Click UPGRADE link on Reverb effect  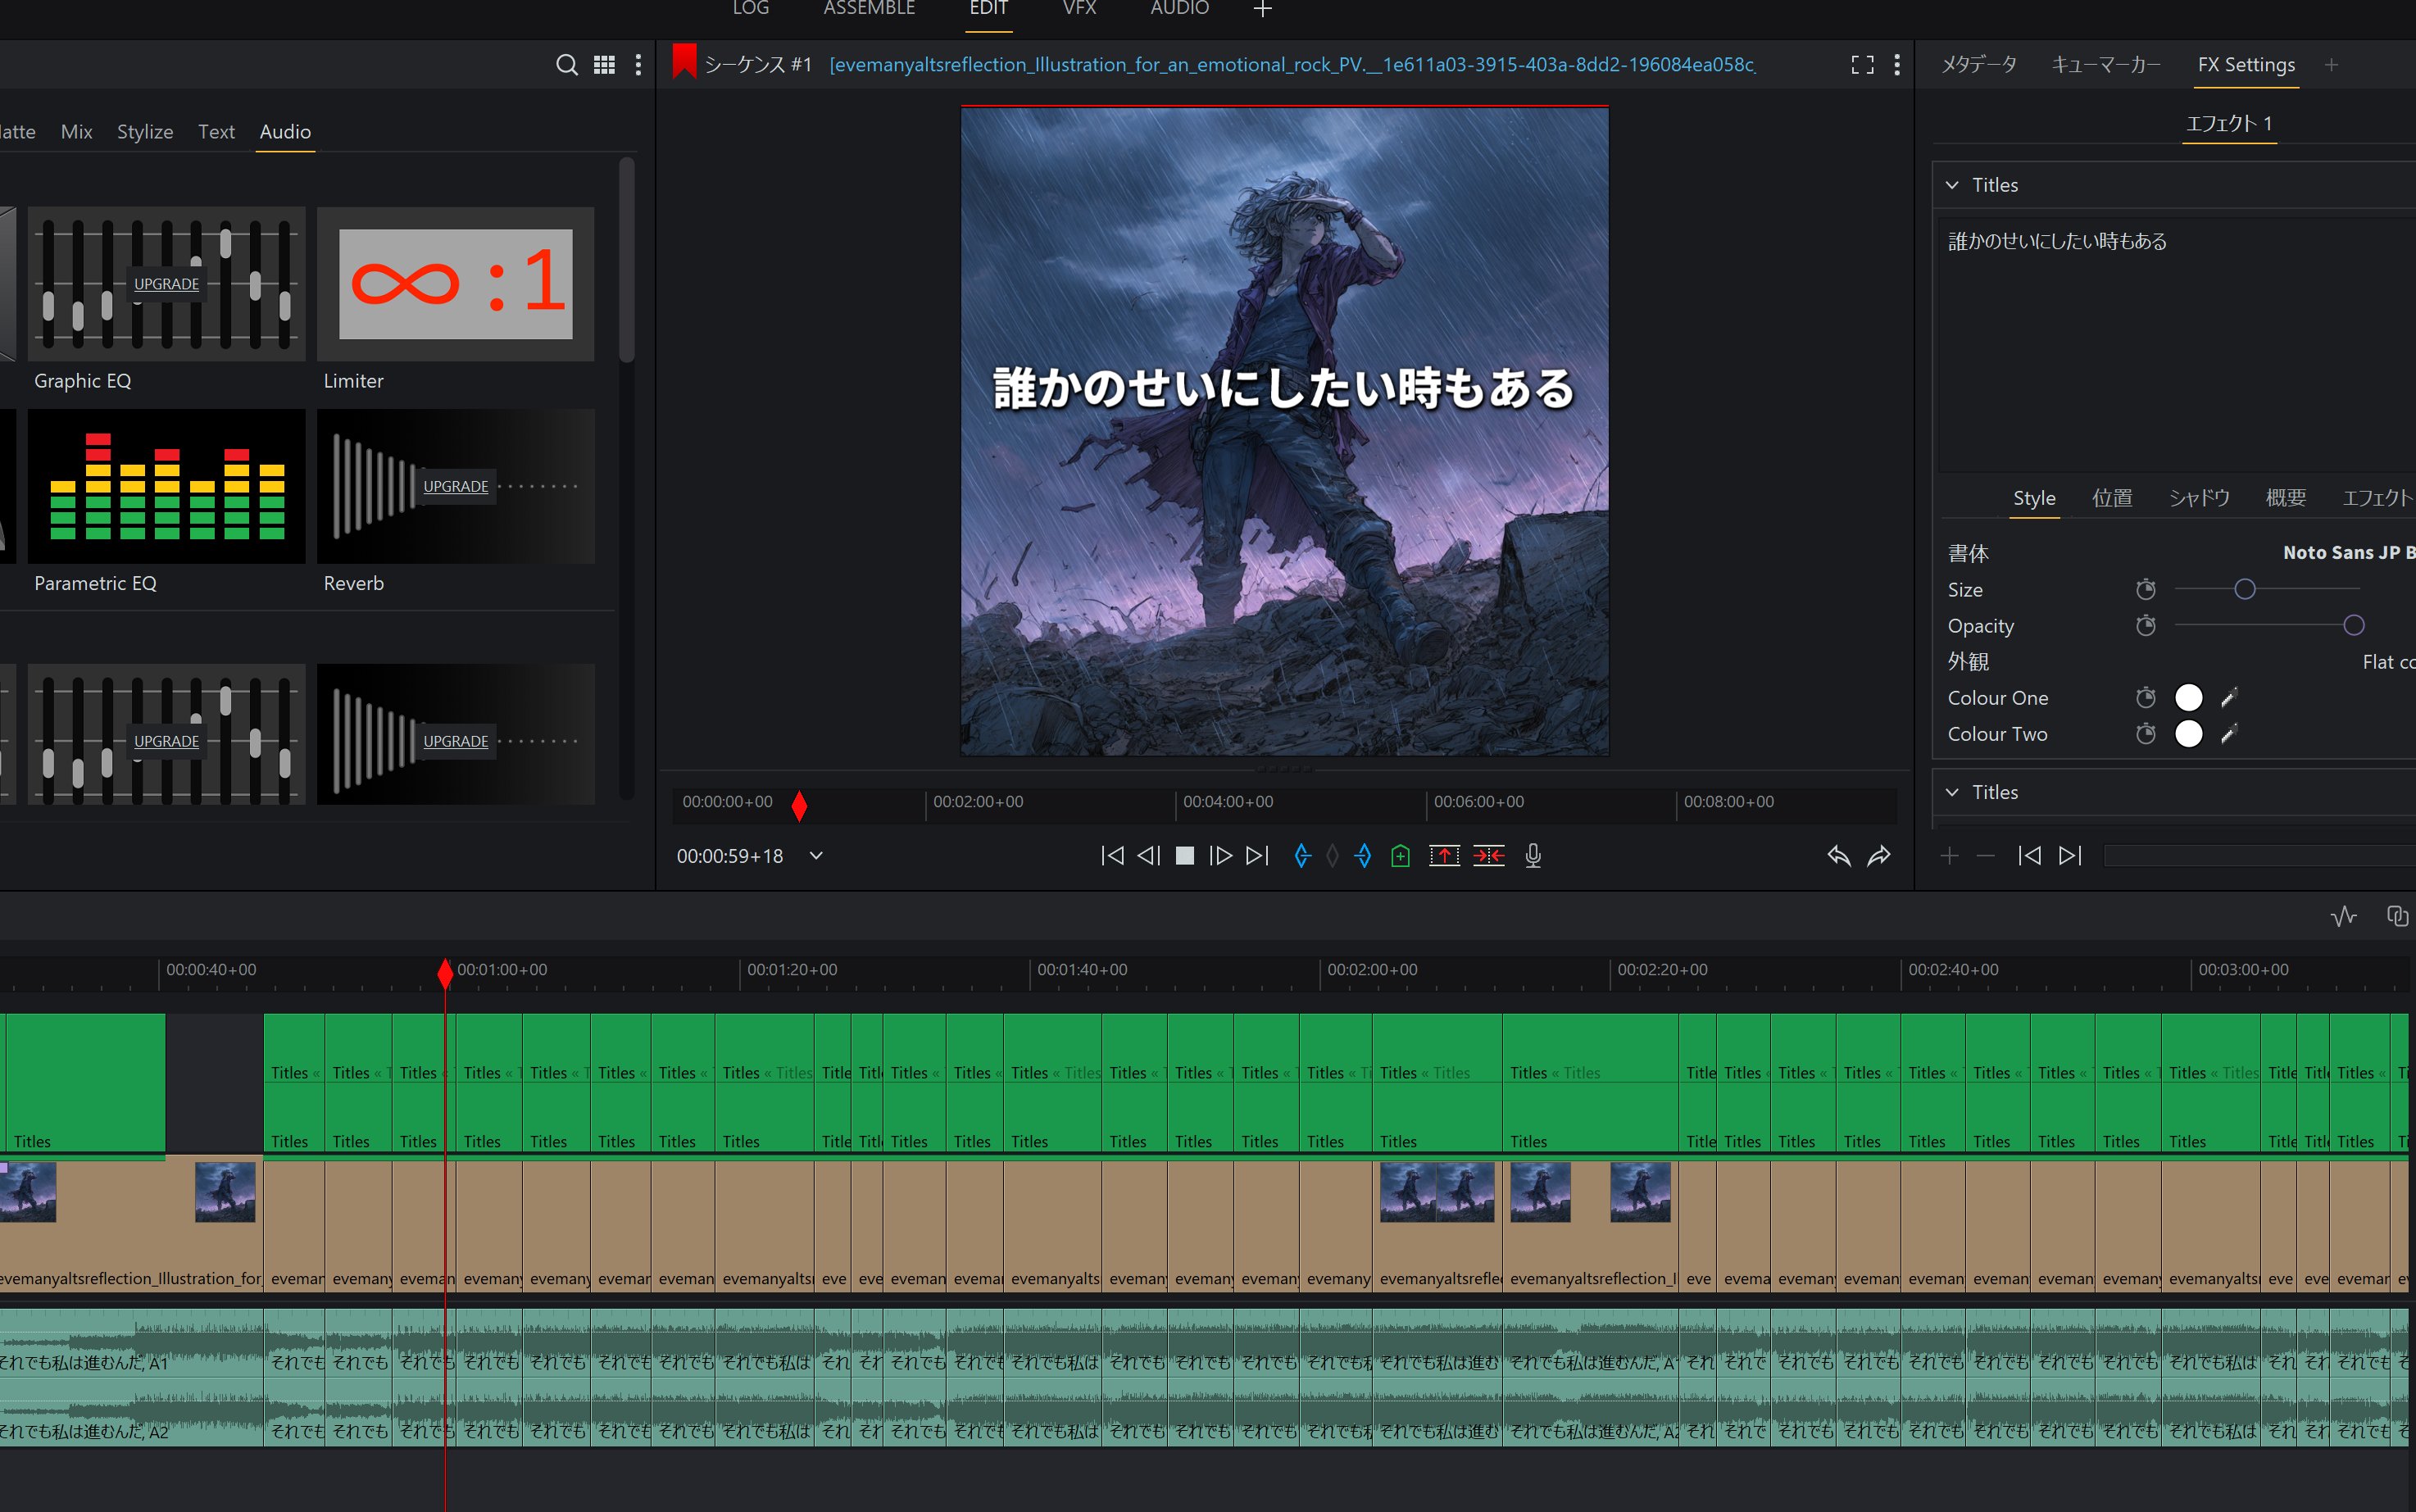(x=455, y=486)
